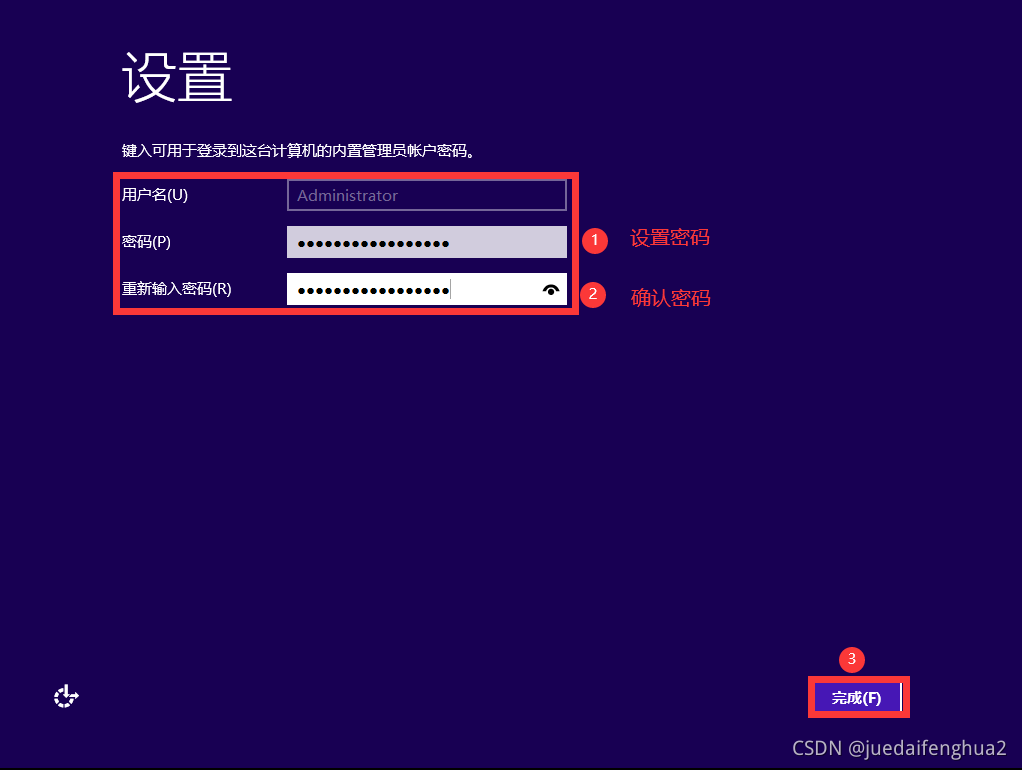Focus the 重新输入密码(R) confirm field
This screenshot has height=770, width=1022.
[427, 289]
